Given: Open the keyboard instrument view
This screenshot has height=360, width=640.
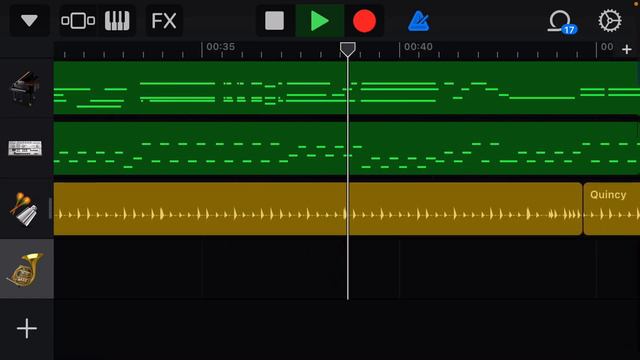Looking at the screenshot, I should 117,20.
